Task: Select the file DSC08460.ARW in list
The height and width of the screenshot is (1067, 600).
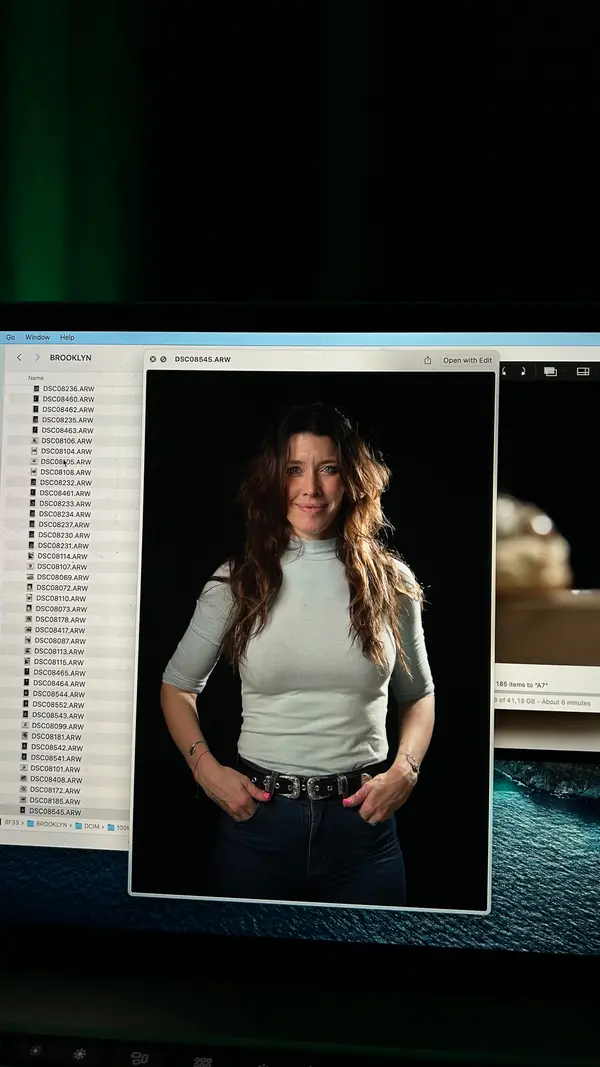Action: pyautogui.click(x=68, y=399)
